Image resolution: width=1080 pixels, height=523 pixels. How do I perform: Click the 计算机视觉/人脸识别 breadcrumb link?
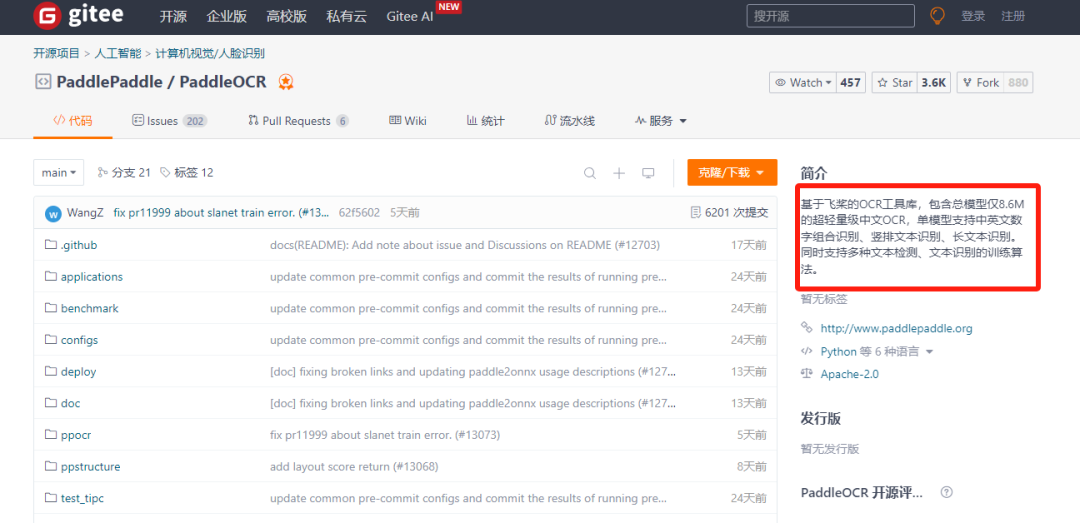[x=210, y=53]
